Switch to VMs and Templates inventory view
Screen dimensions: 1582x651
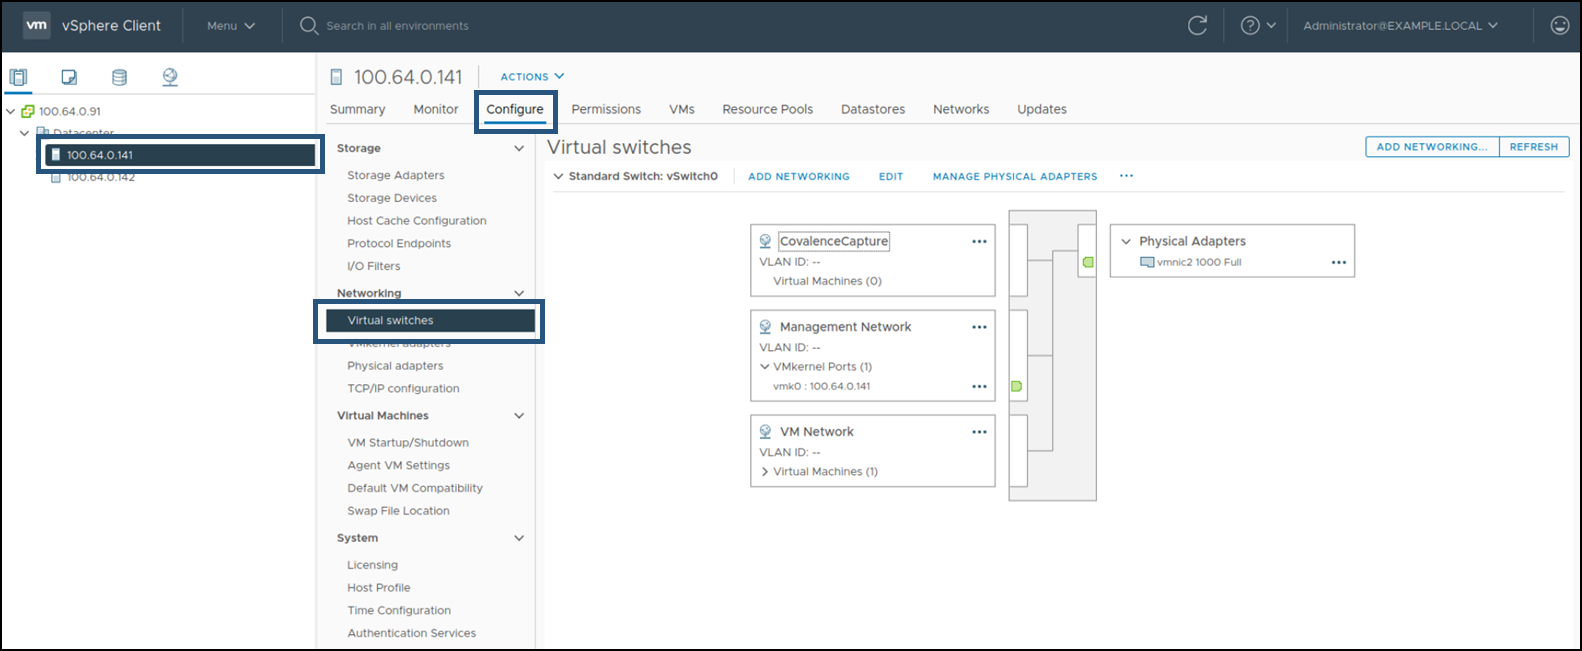coord(69,77)
